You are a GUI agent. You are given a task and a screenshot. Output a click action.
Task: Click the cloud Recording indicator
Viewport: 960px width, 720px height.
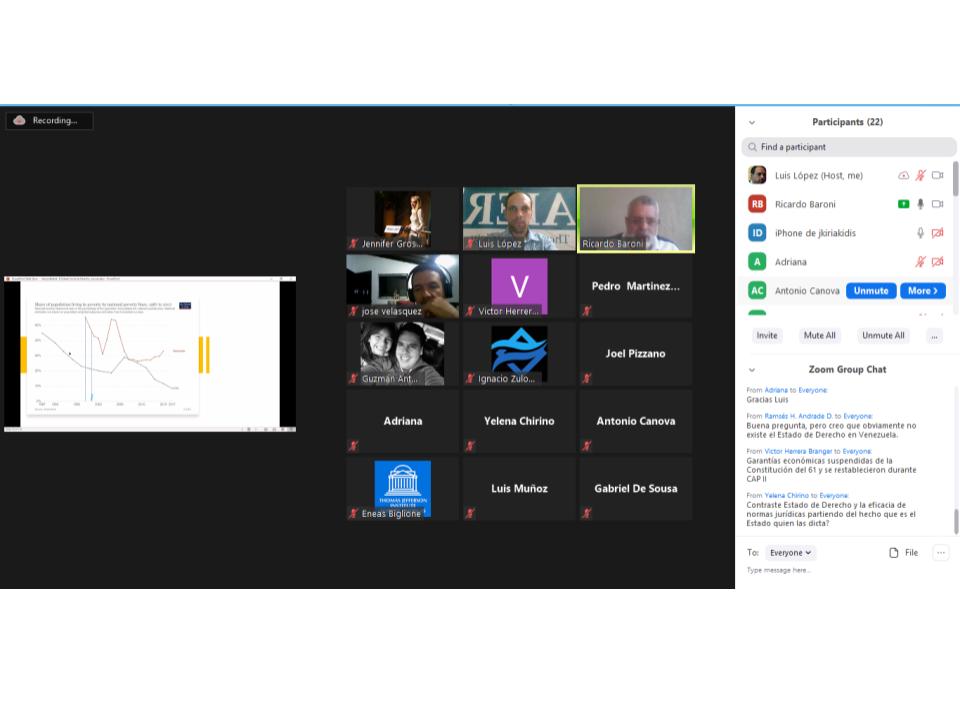click(49, 121)
